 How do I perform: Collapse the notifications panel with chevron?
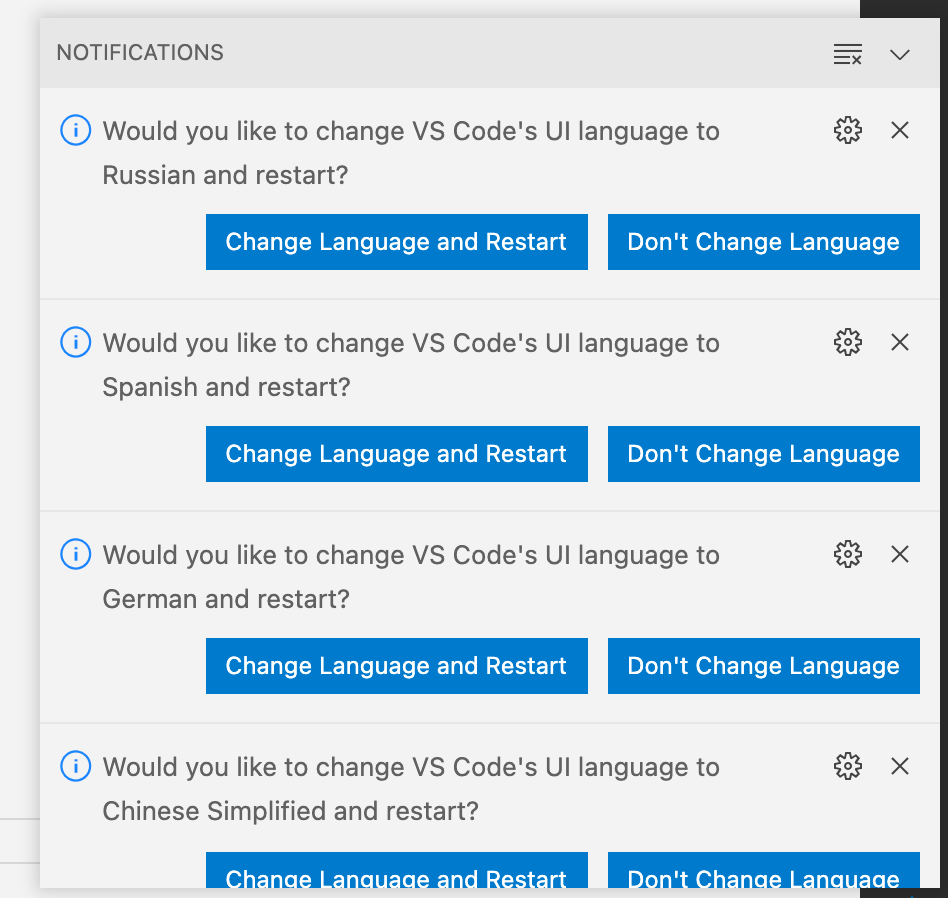tap(900, 54)
